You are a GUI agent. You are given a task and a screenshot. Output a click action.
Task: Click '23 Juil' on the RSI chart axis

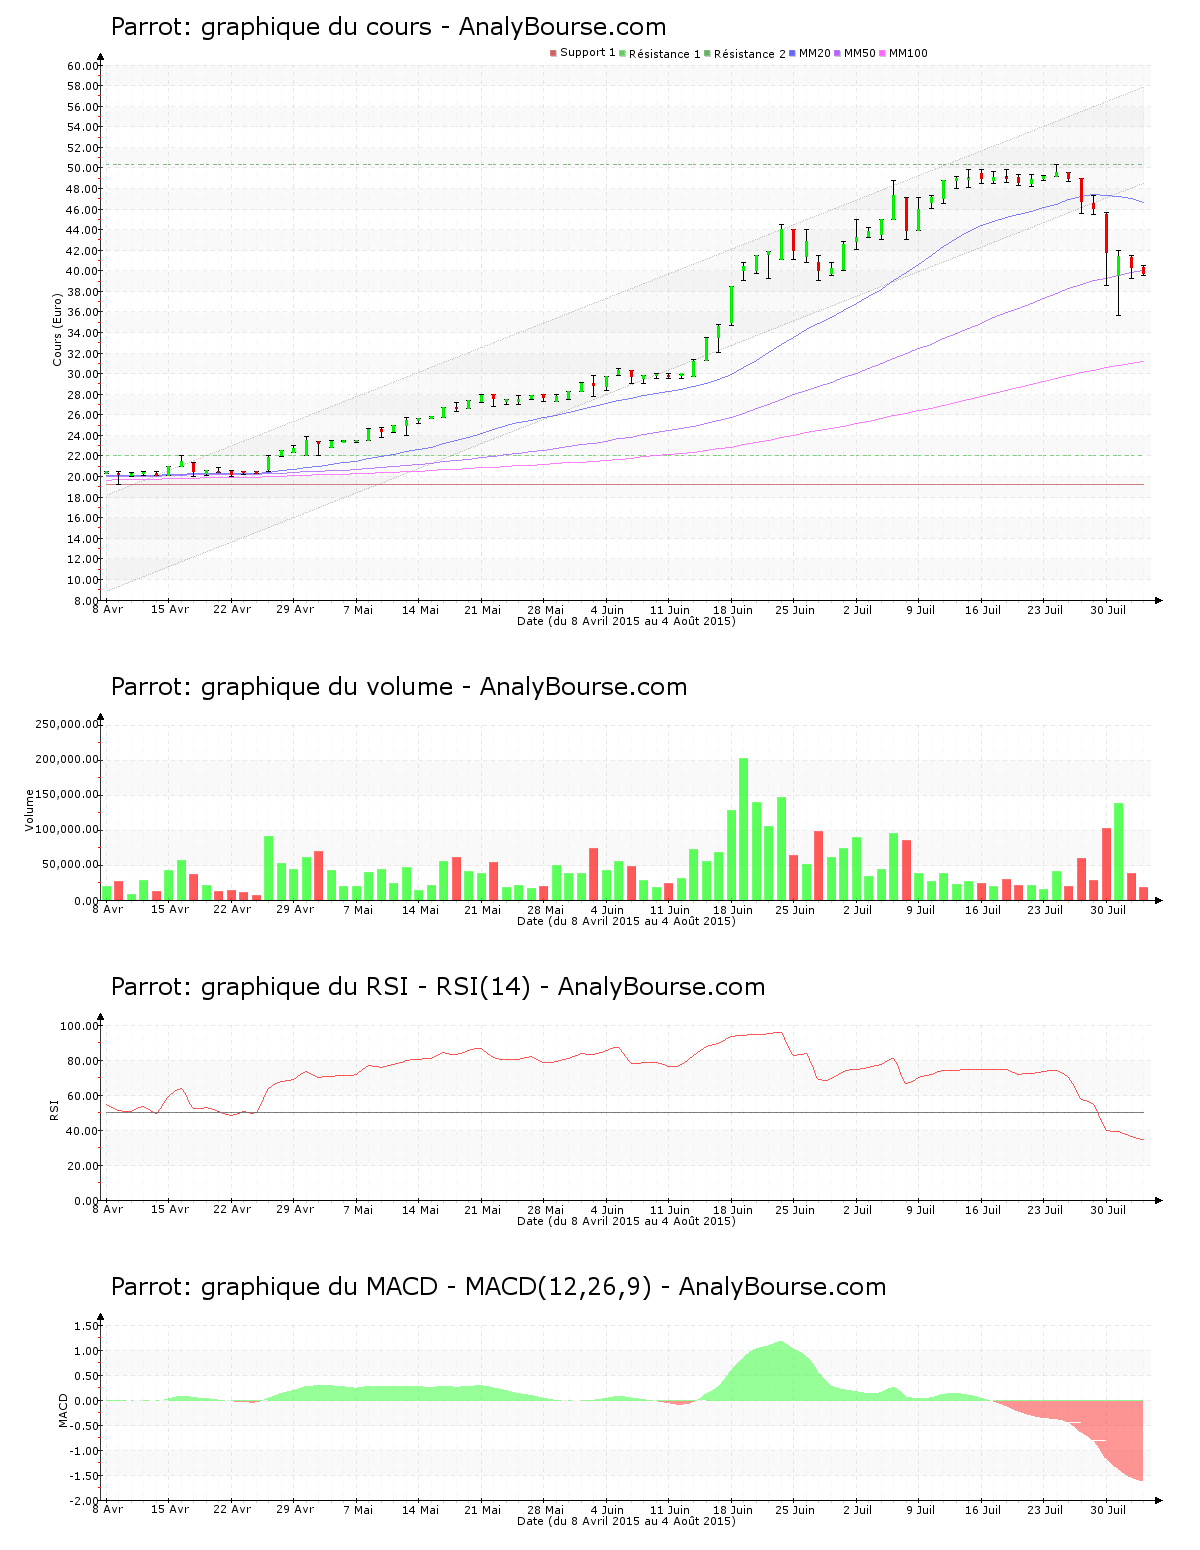tap(1045, 1210)
